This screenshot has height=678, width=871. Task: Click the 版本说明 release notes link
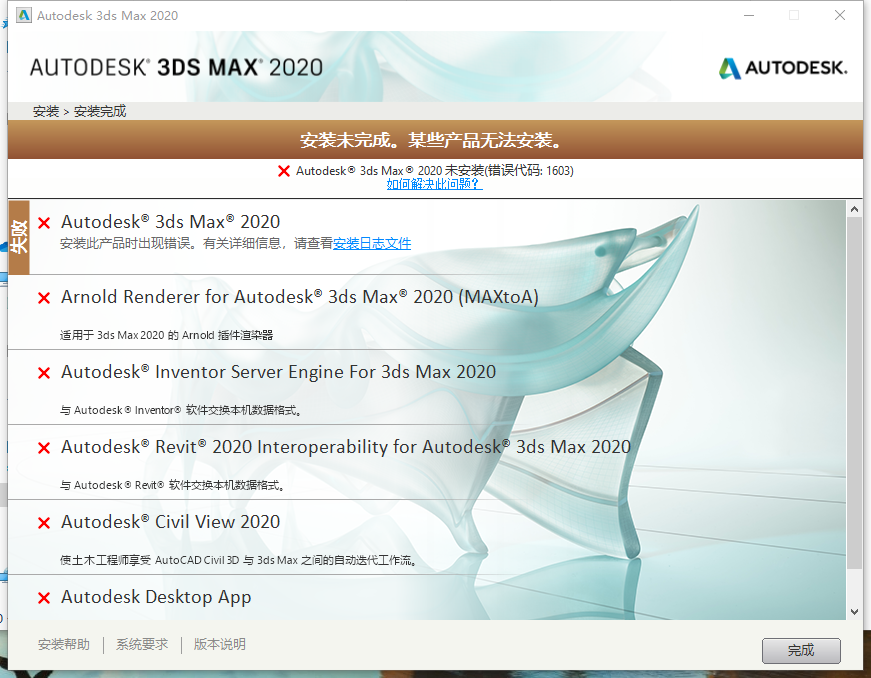[219, 644]
